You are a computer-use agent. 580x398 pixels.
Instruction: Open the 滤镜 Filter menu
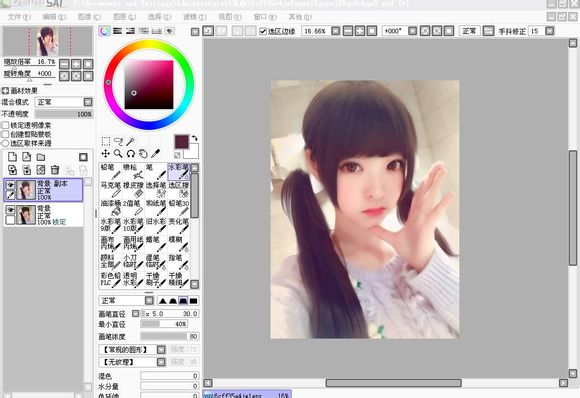[x=195, y=17]
